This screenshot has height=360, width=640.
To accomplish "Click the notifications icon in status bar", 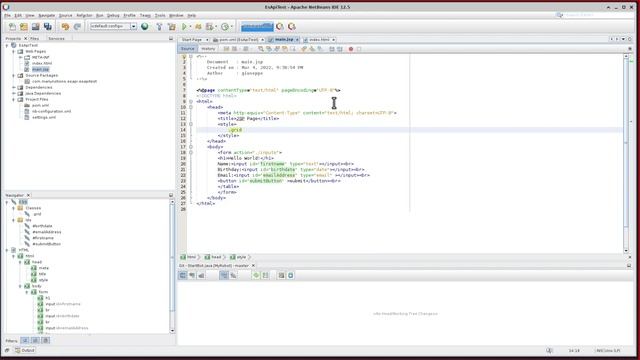I will pos(549,350).
